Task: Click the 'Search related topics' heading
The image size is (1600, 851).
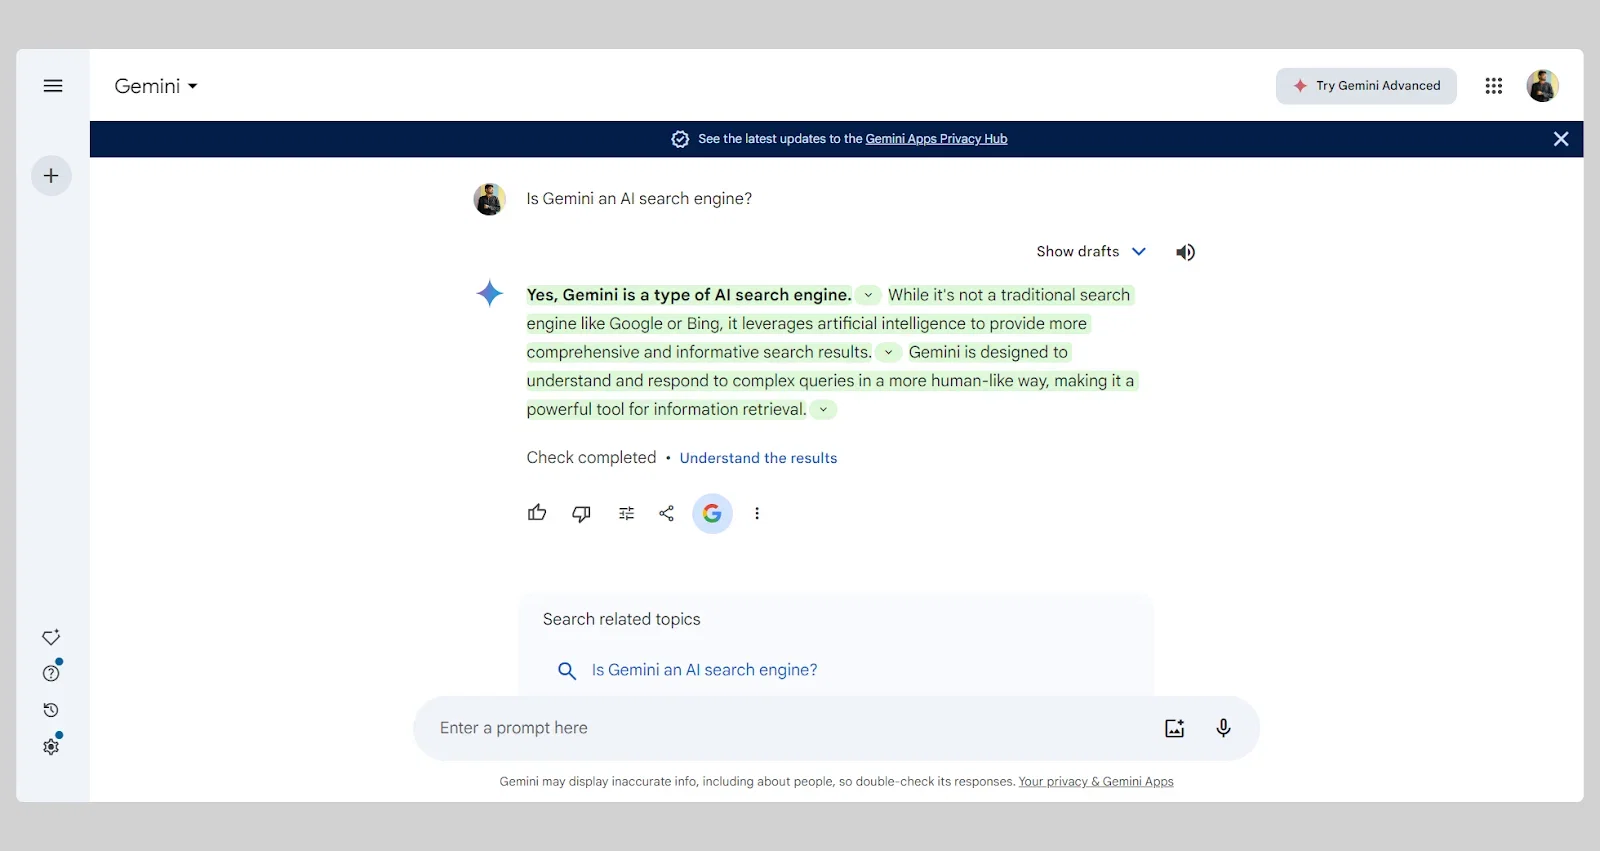Action: tap(621, 619)
